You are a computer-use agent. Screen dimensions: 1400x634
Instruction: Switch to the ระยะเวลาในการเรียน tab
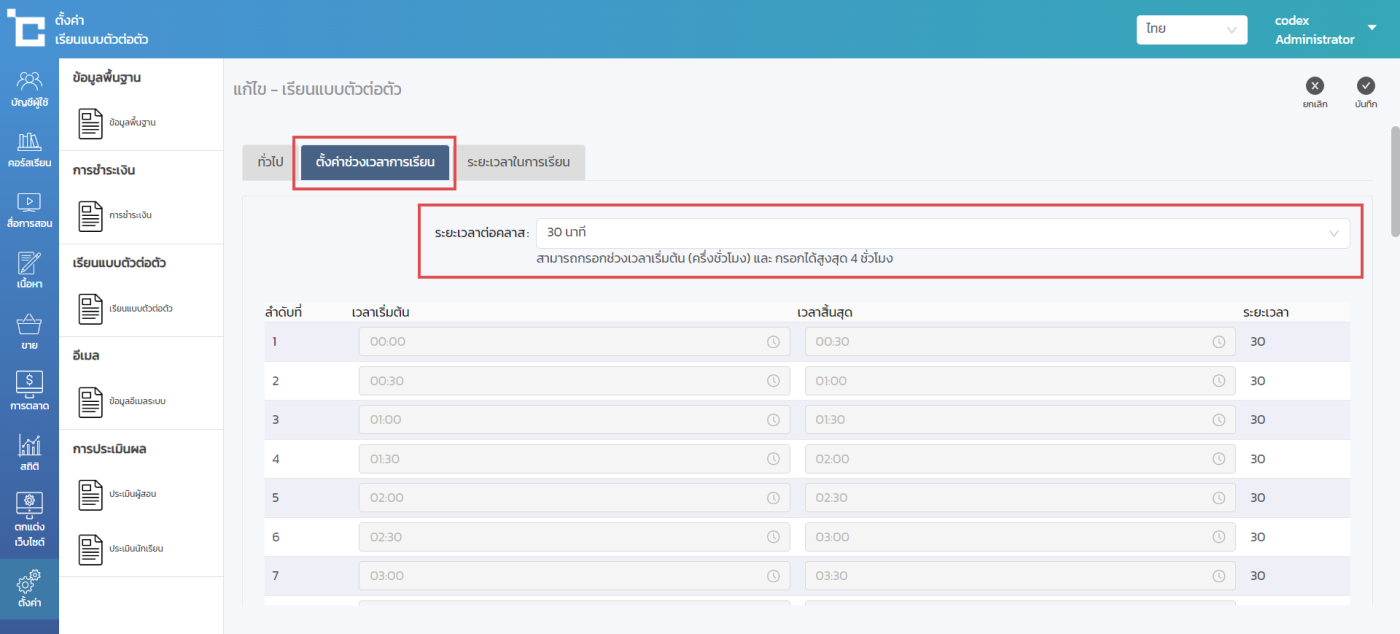(x=518, y=162)
